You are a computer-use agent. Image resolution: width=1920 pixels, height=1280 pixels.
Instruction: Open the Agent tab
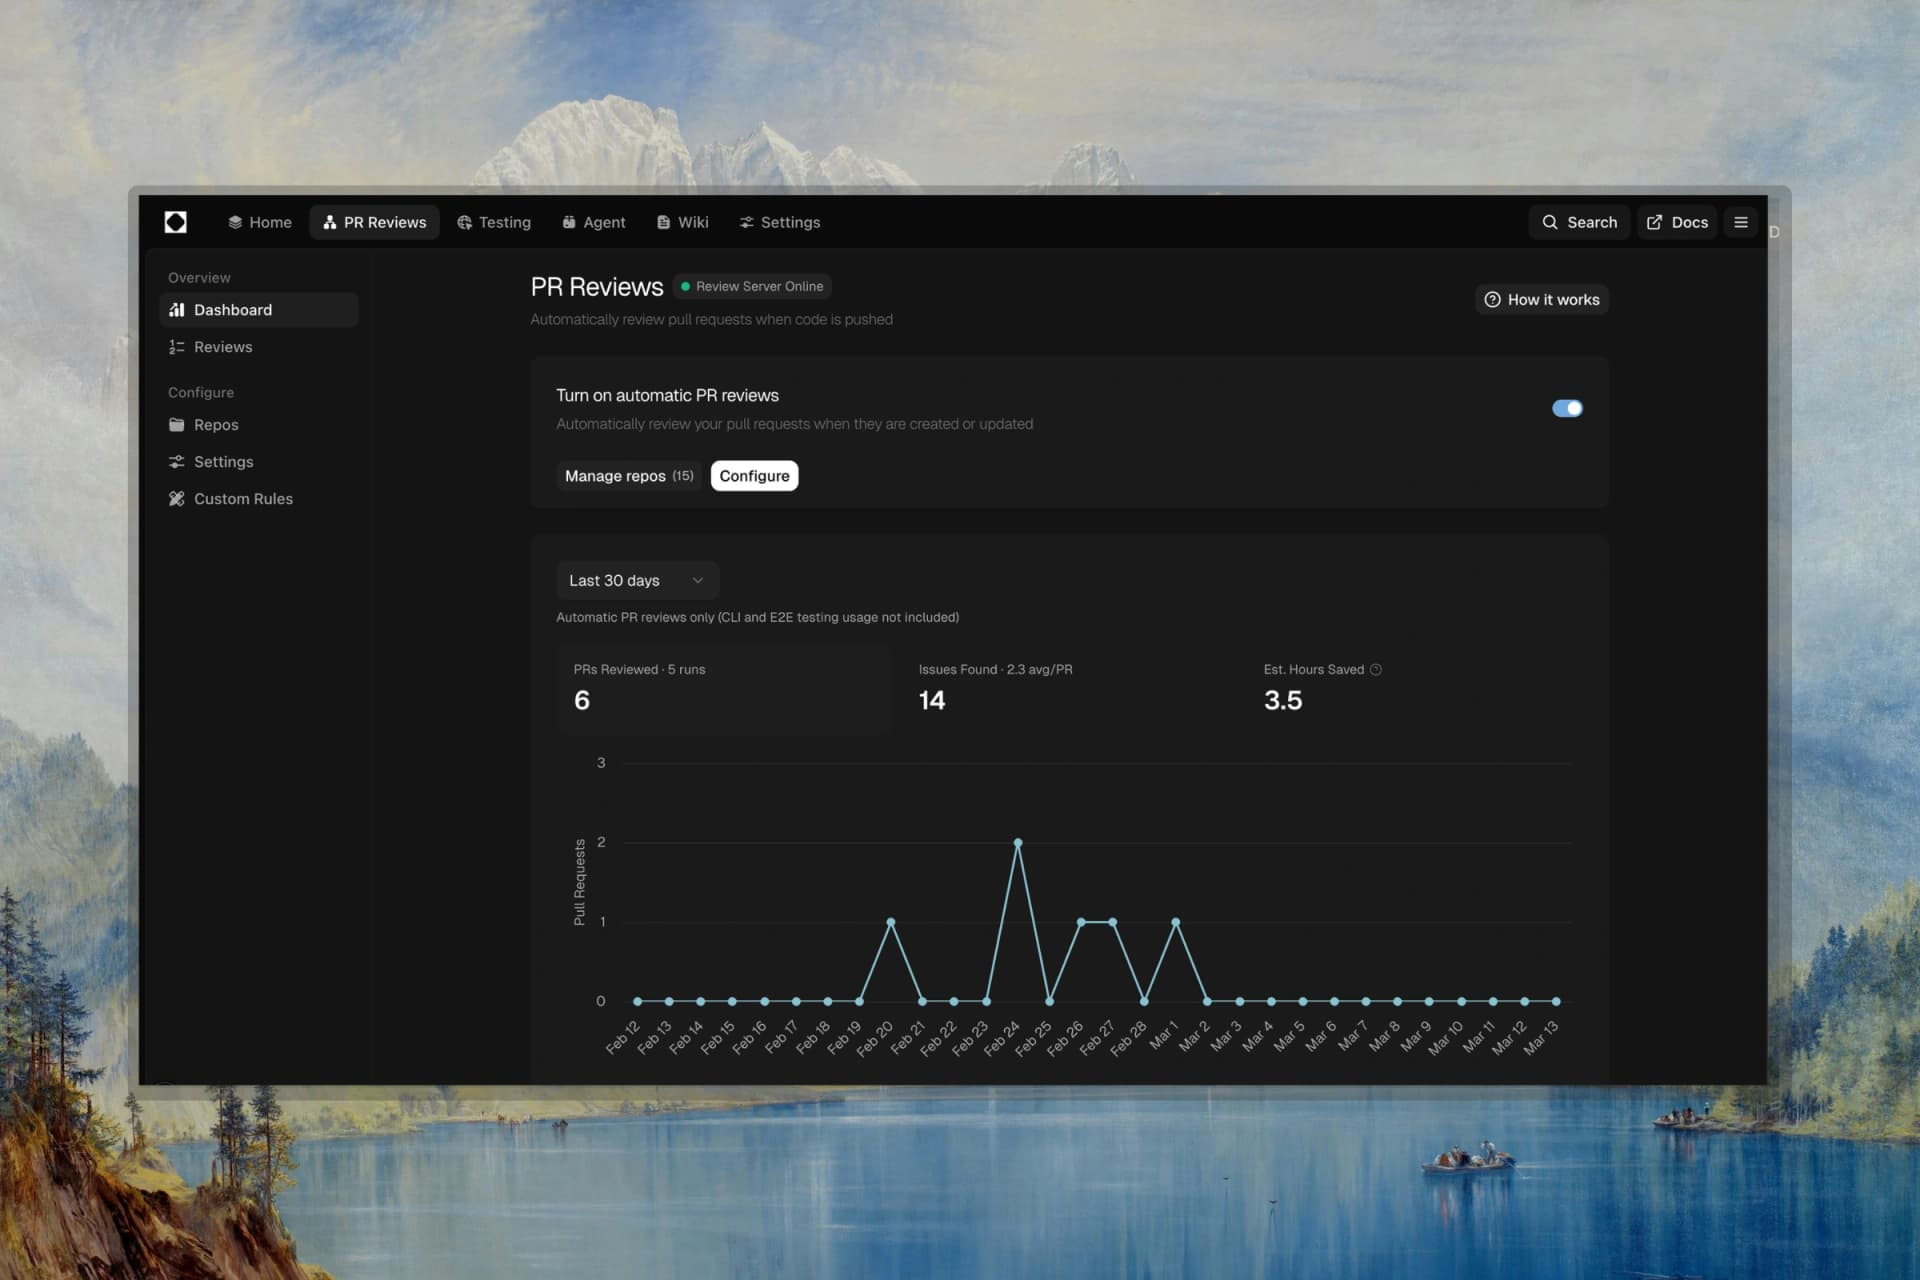click(594, 222)
